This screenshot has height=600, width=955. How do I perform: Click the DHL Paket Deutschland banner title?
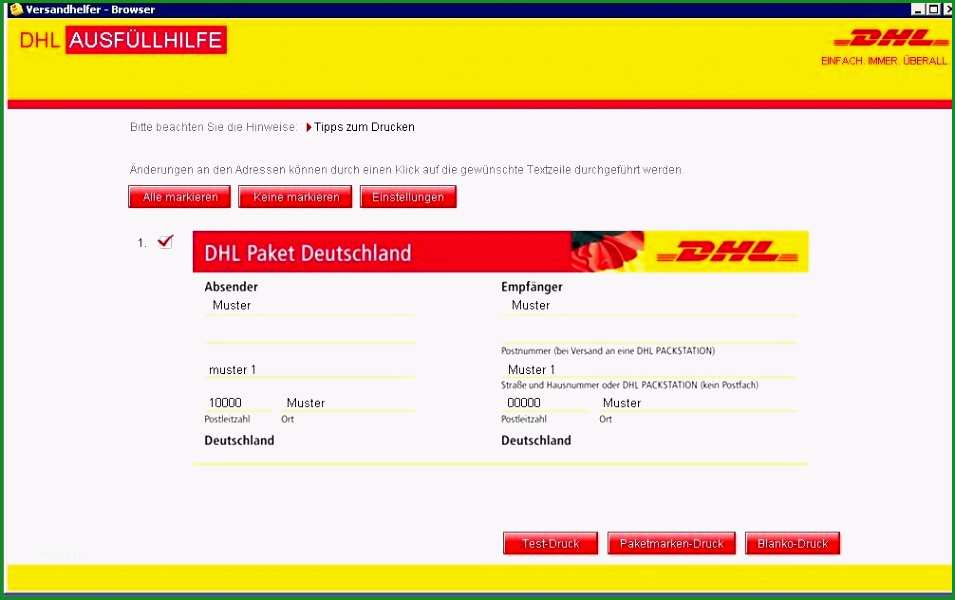(x=308, y=253)
